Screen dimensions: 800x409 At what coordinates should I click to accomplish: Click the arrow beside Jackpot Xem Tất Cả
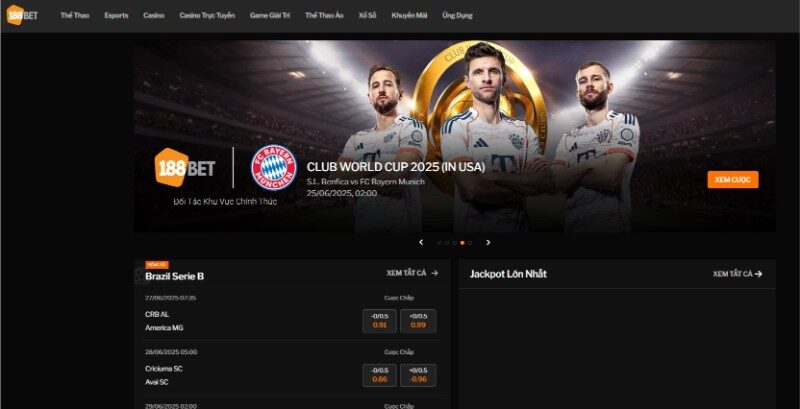(x=759, y=274)
